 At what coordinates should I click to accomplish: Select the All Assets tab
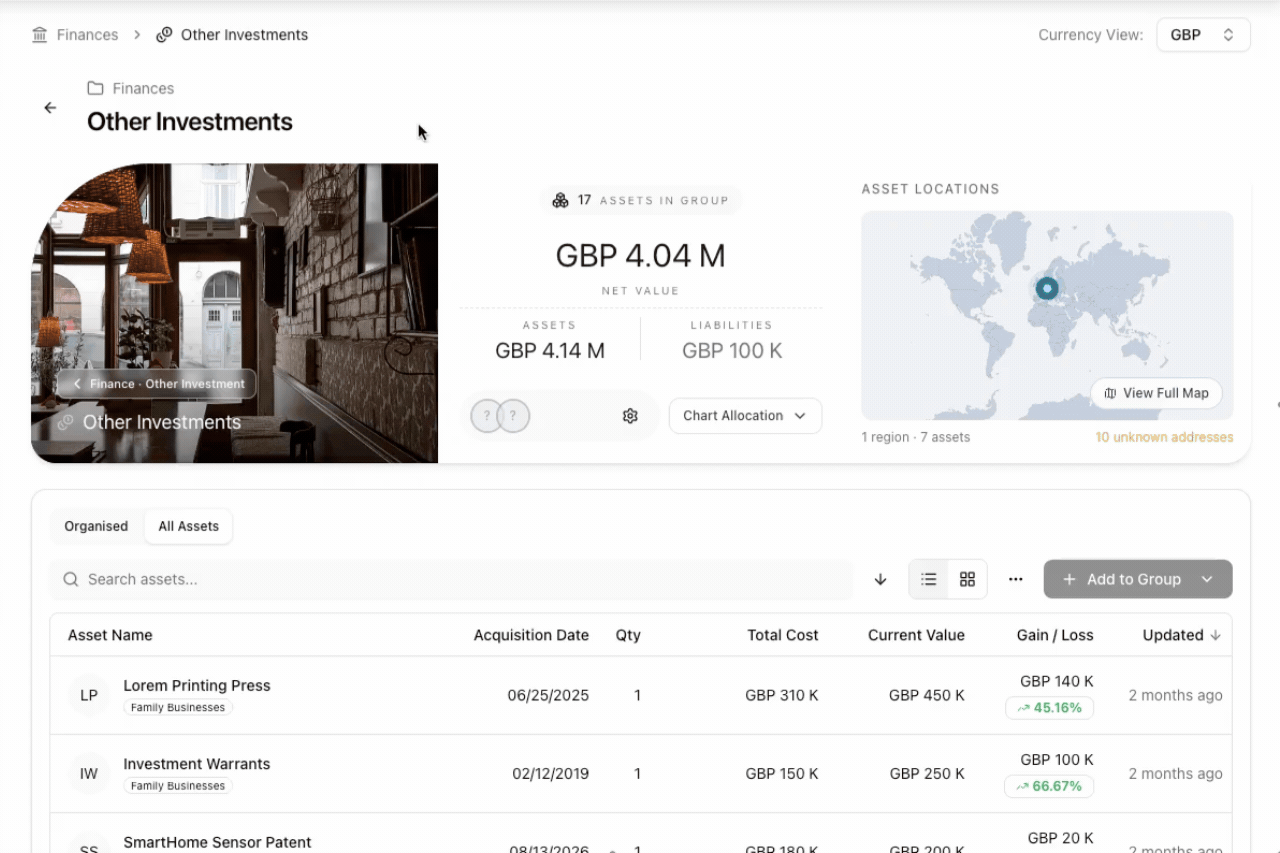pos(188,526)
